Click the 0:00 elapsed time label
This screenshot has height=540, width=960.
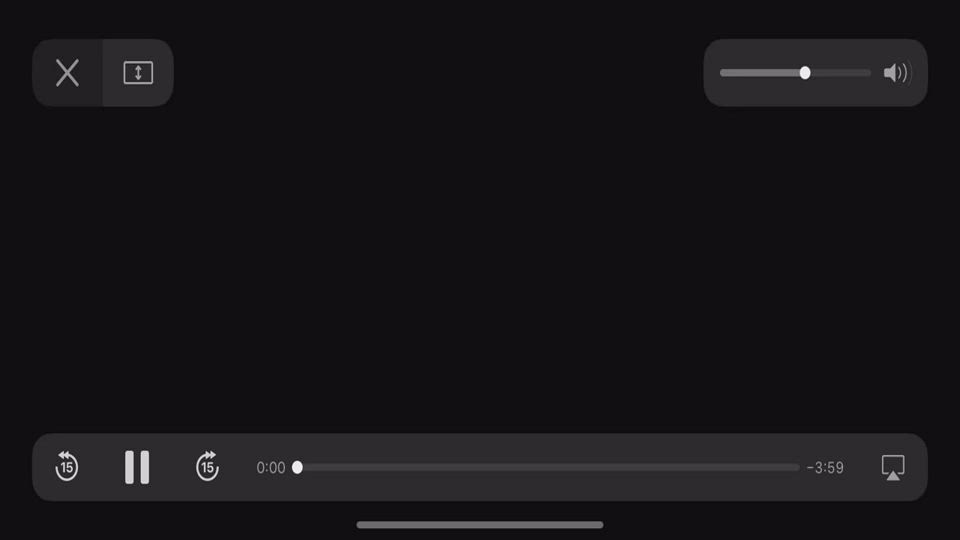coord(271,468)
